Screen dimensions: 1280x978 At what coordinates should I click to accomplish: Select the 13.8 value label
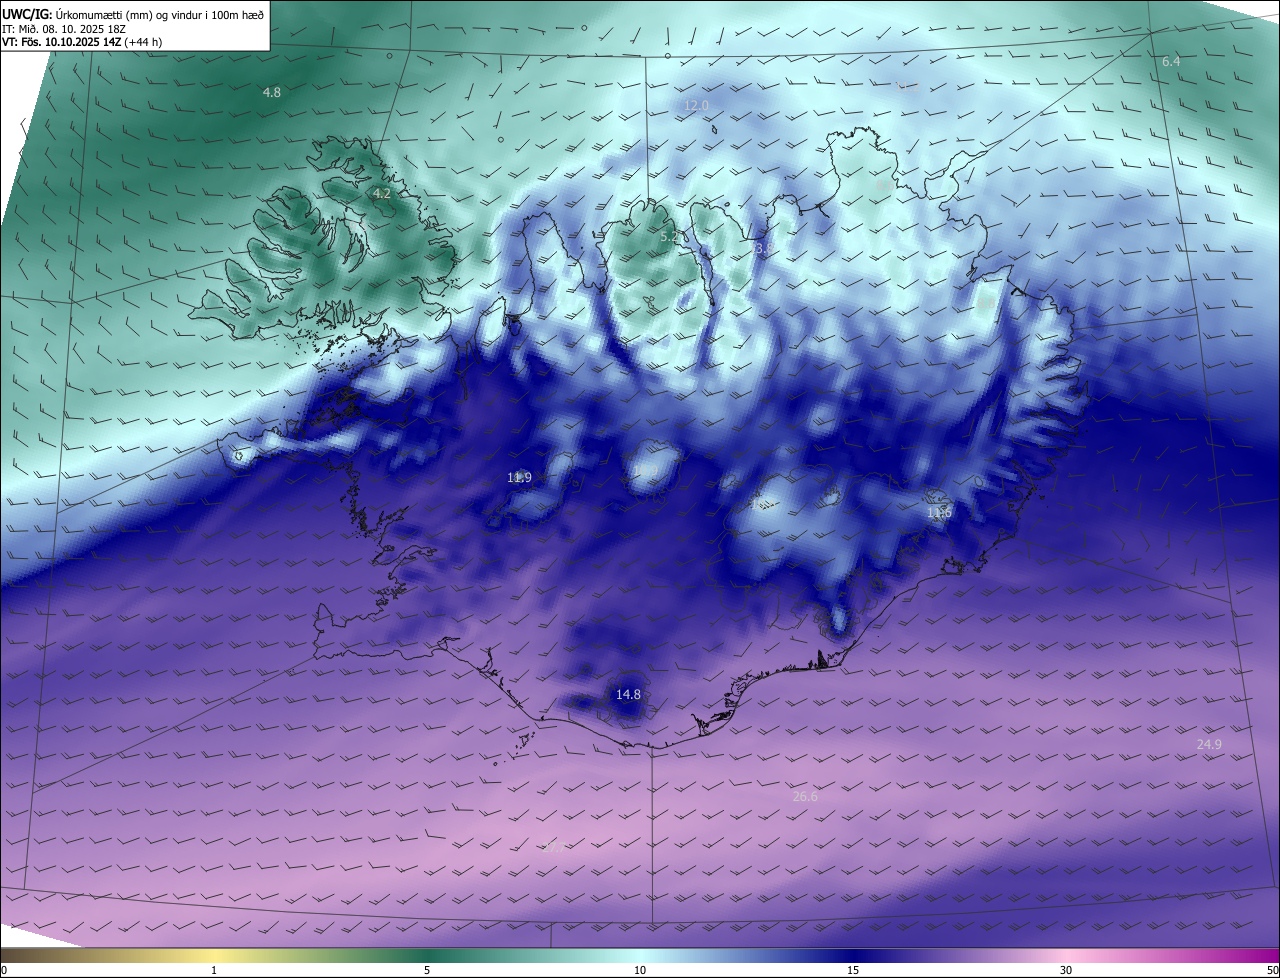763,248
